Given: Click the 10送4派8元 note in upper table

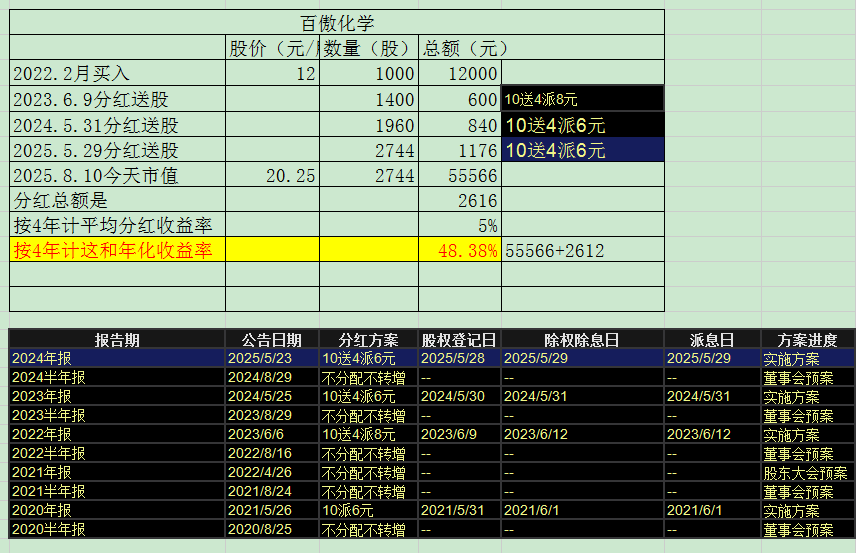Looking at the screenshot, I should [x=582, y=99].
